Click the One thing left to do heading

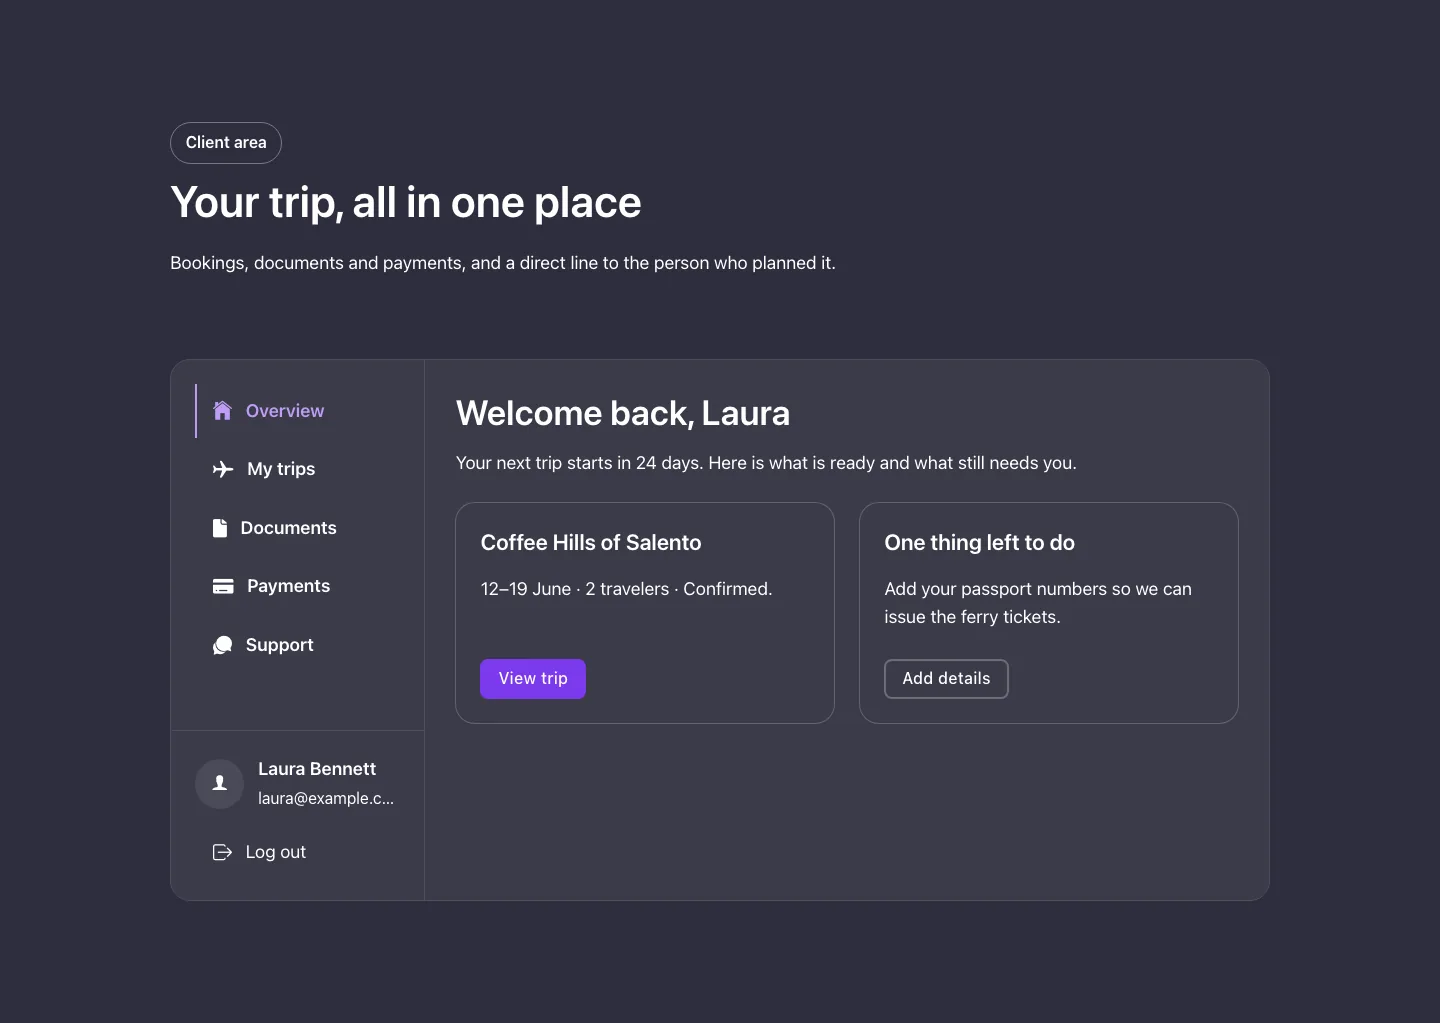pos(979,543)
